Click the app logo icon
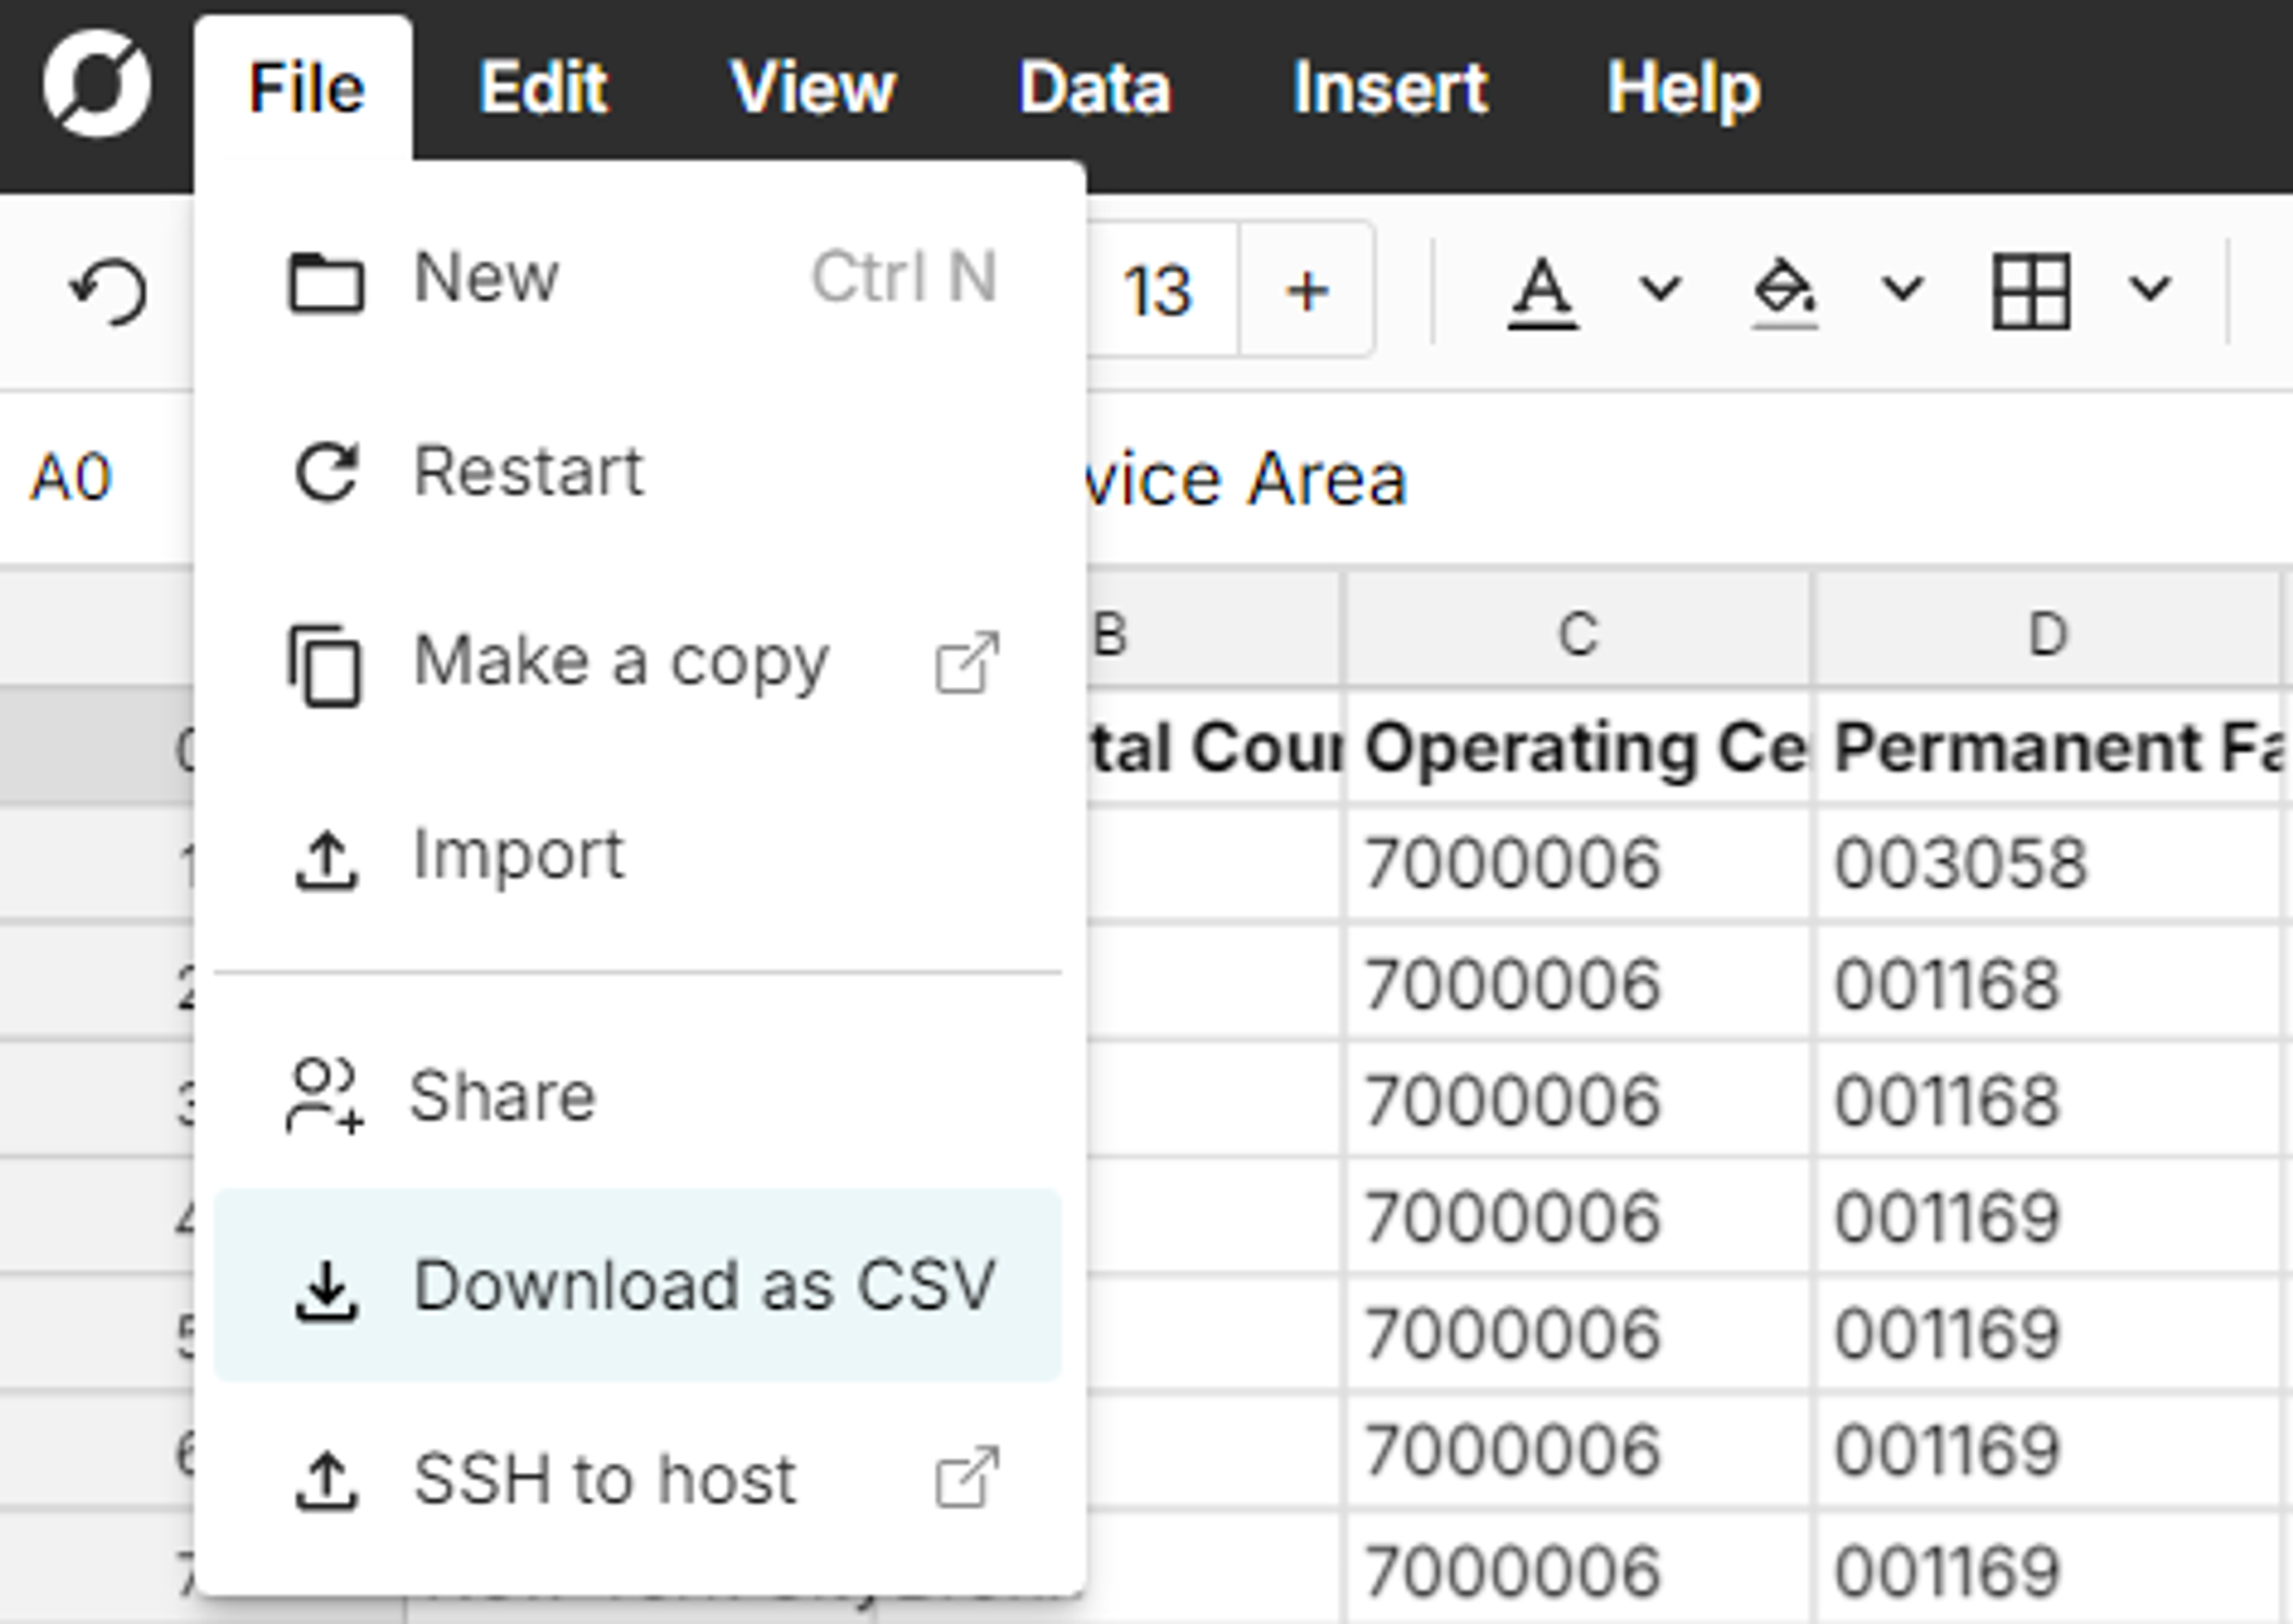Screen dimensions: 2293x1624 tap(97, 84)
